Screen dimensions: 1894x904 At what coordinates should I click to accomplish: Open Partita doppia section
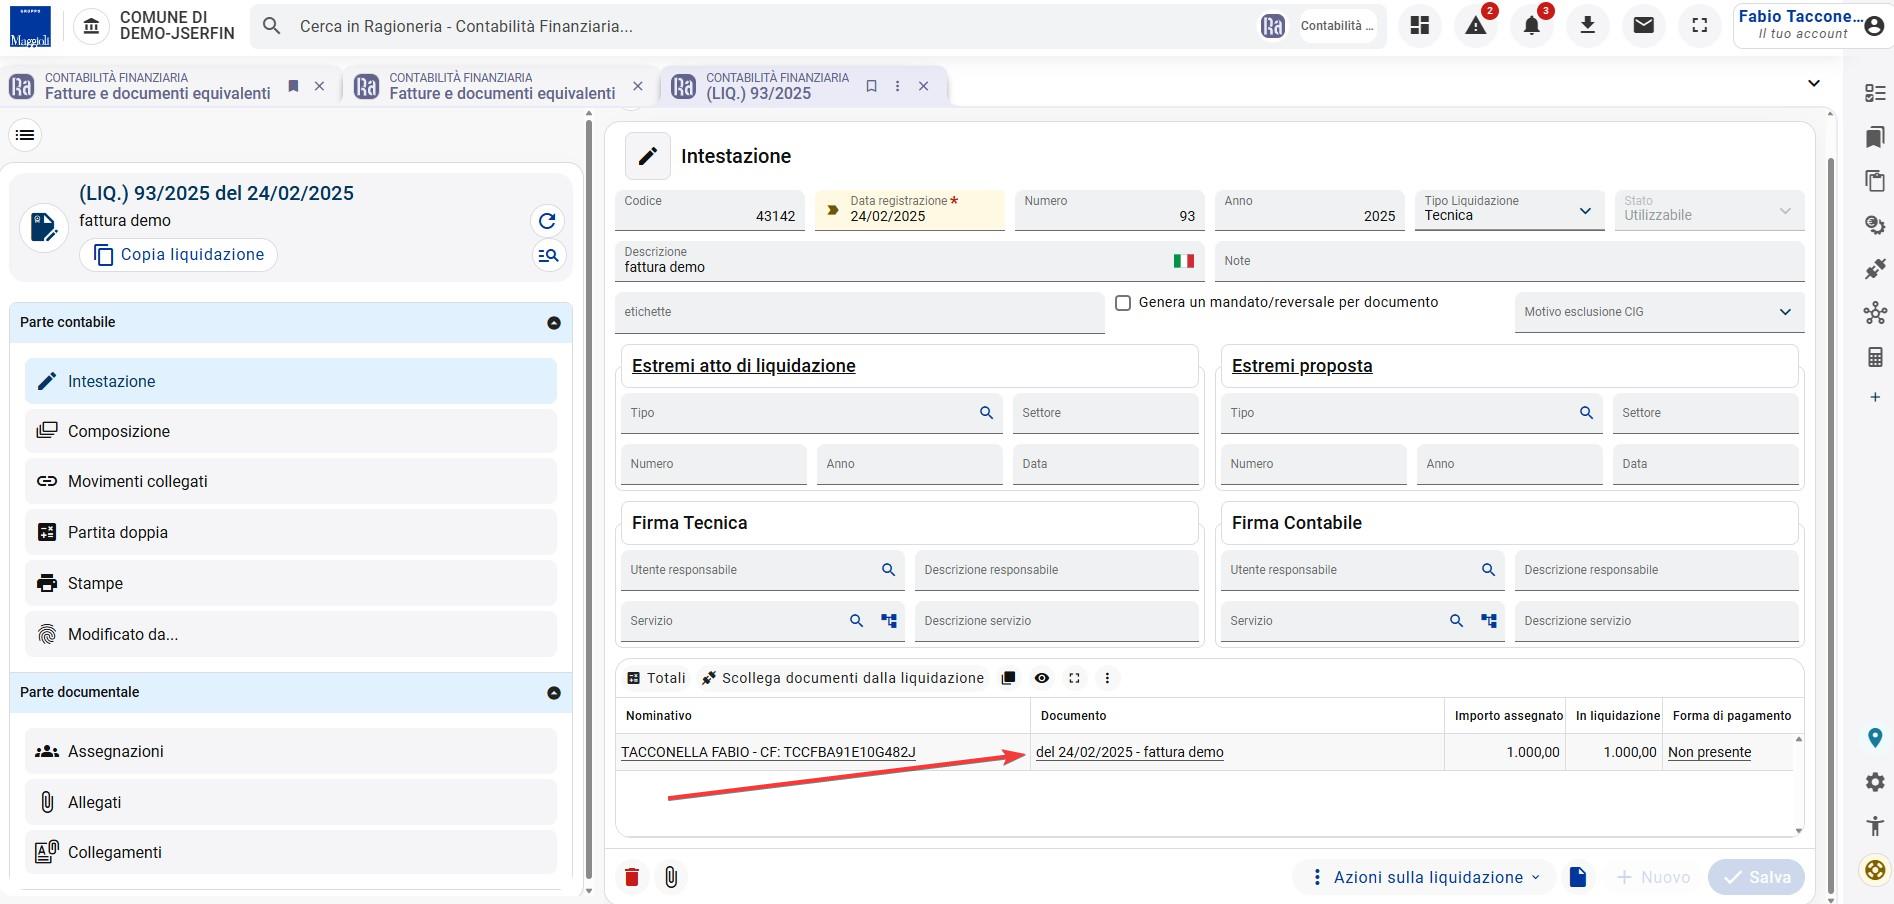(x=291, y=532)
